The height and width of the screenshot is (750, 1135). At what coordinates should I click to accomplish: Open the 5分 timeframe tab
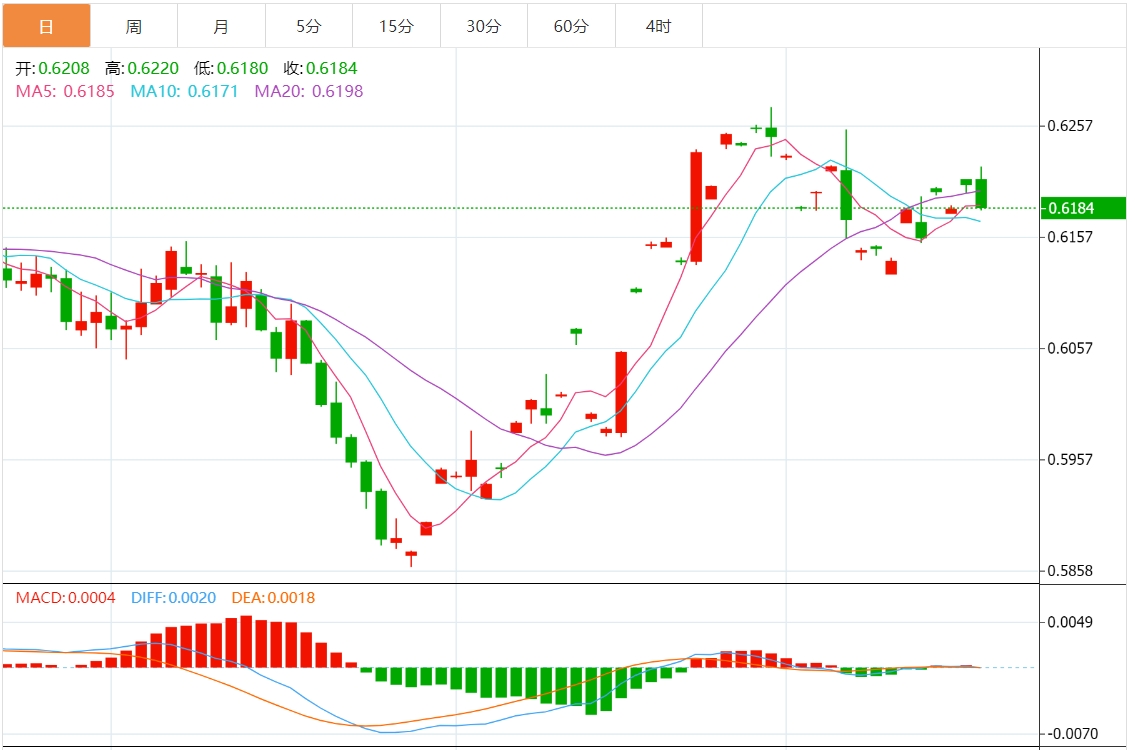[x=309, y=26]
